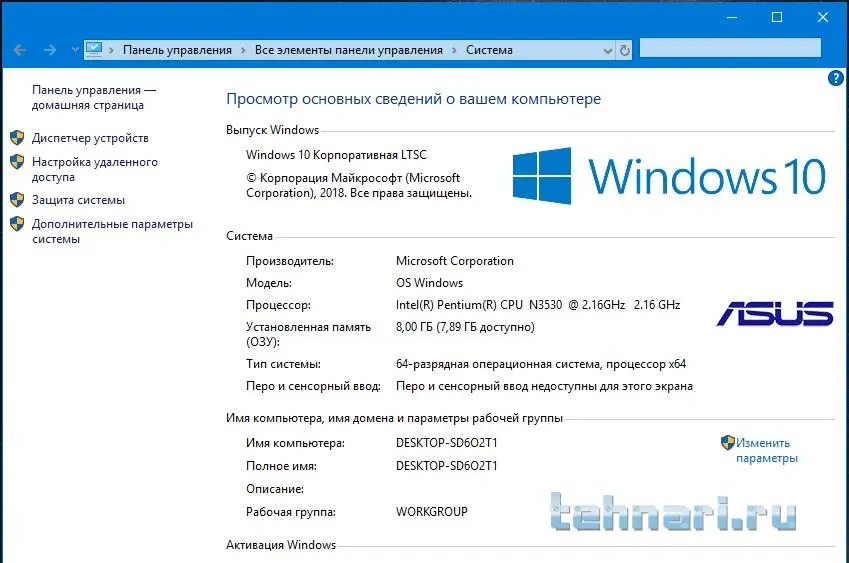The width and height of the screenshot is (849, 563).
Task: Expand chevron after the computer icon
Action: tap(112, 50)
